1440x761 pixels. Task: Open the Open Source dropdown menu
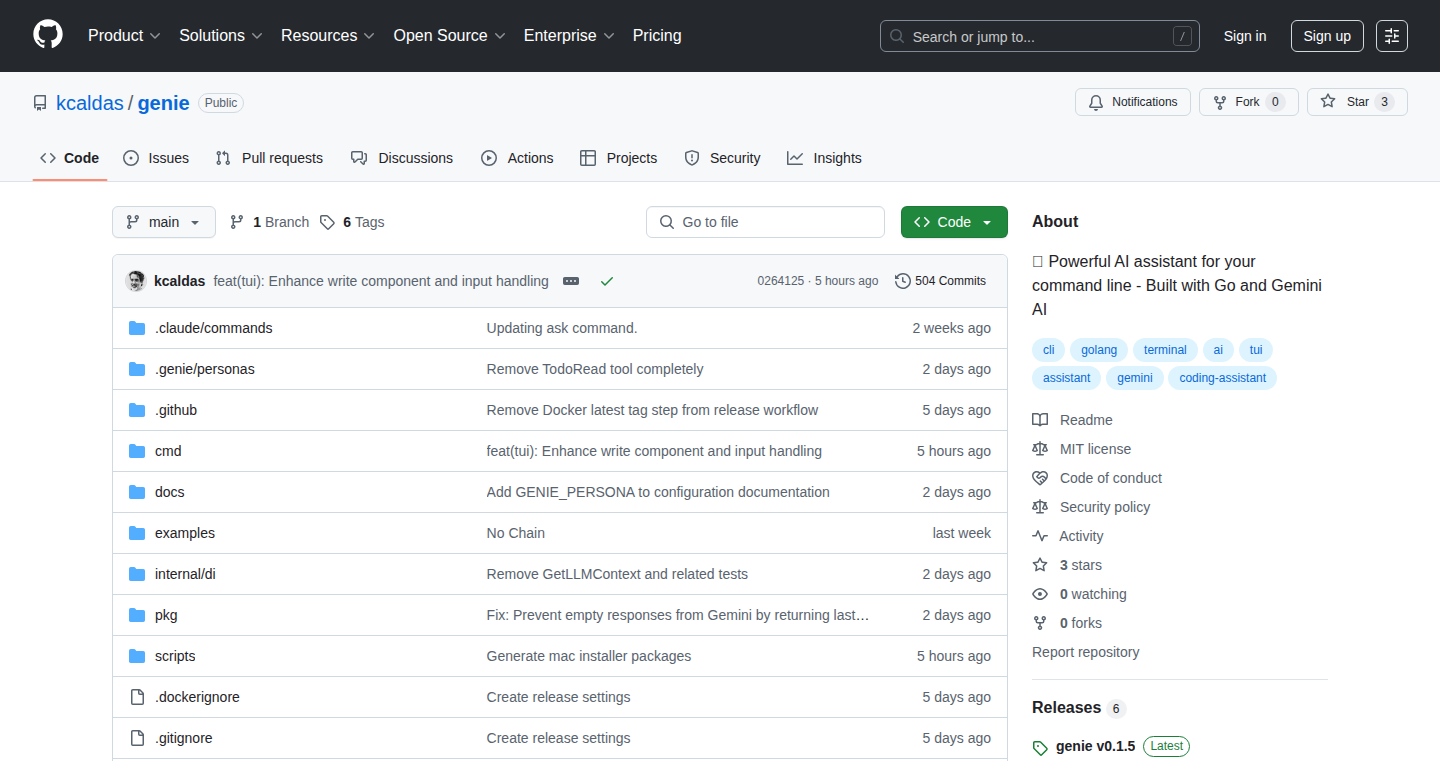tap(449, 36)
